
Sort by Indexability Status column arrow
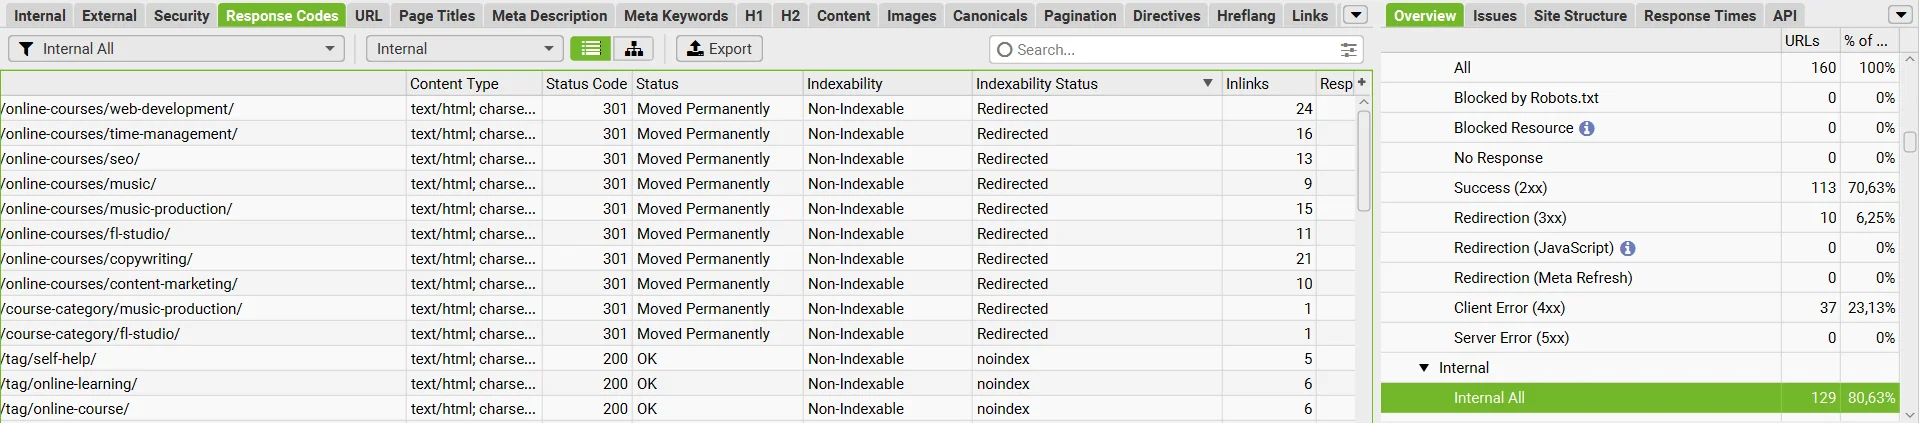[x=1207, y=83]
